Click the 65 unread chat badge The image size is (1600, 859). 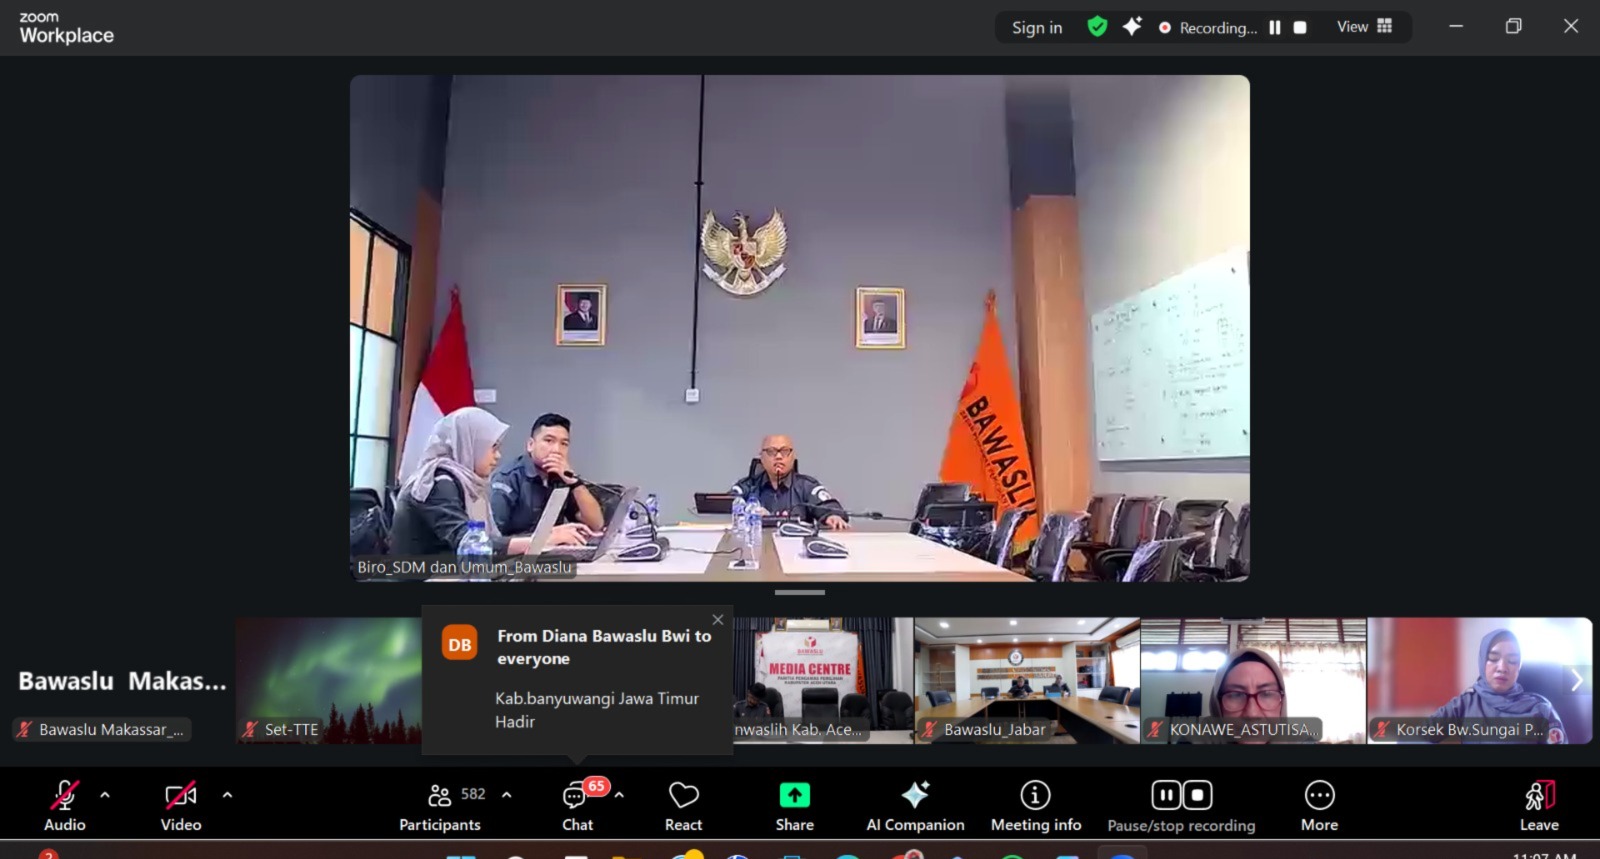tap(596, 786)
